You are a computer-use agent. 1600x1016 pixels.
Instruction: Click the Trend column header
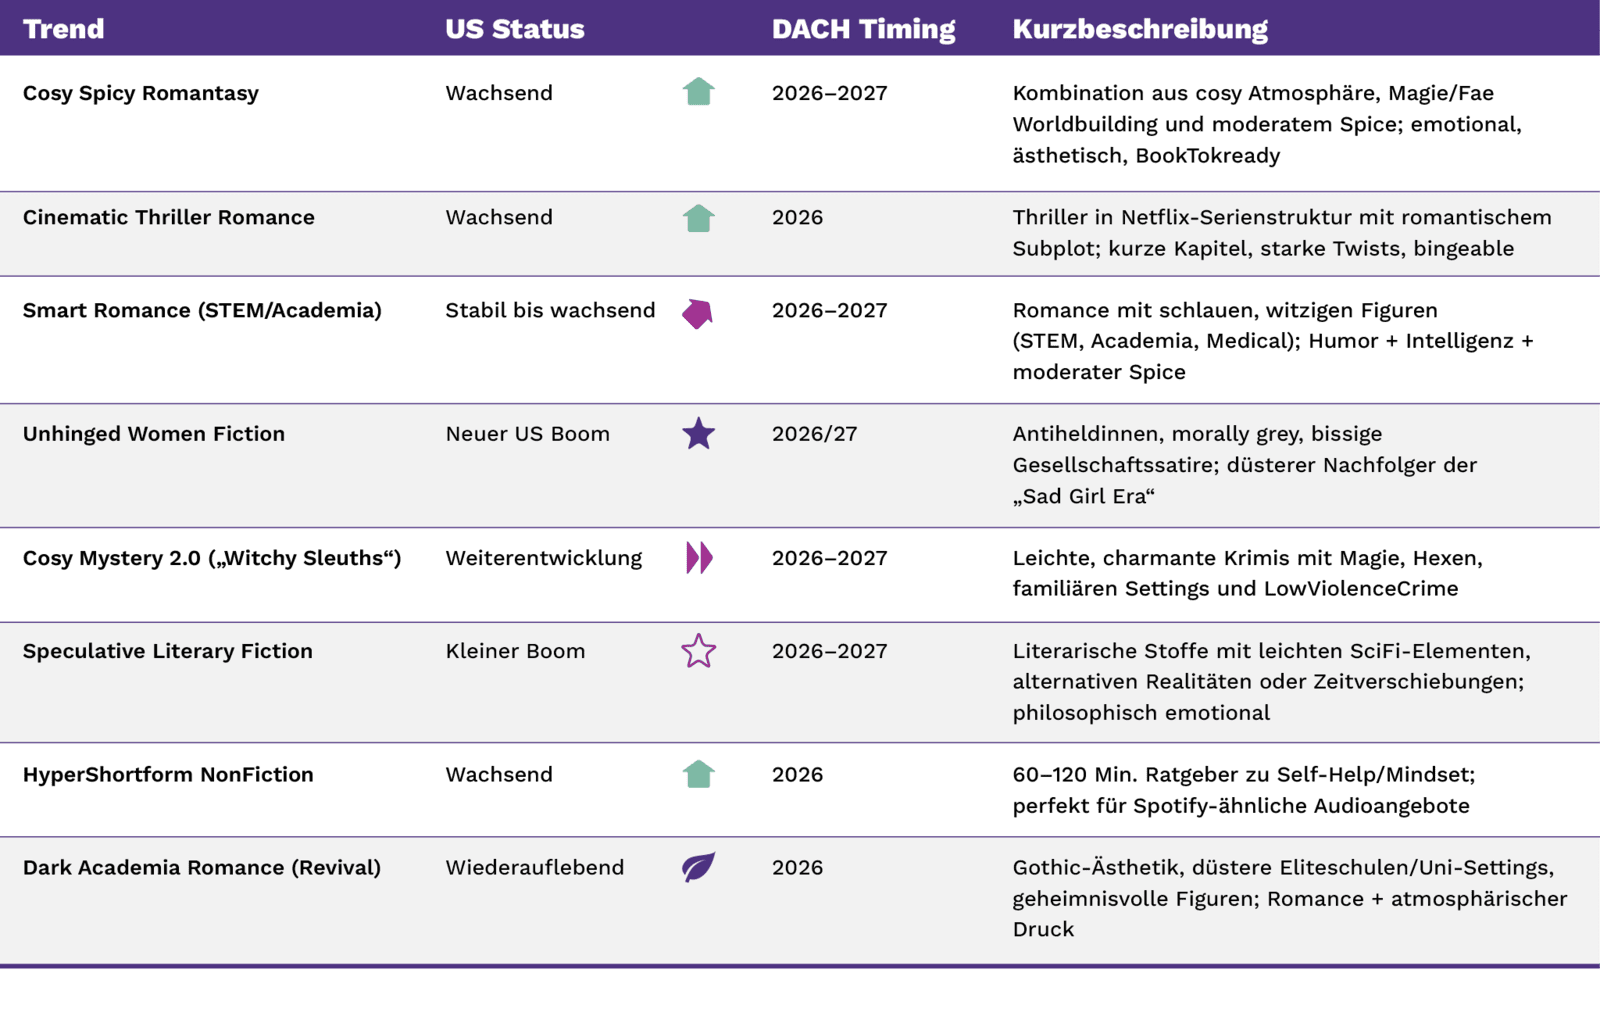63,29
